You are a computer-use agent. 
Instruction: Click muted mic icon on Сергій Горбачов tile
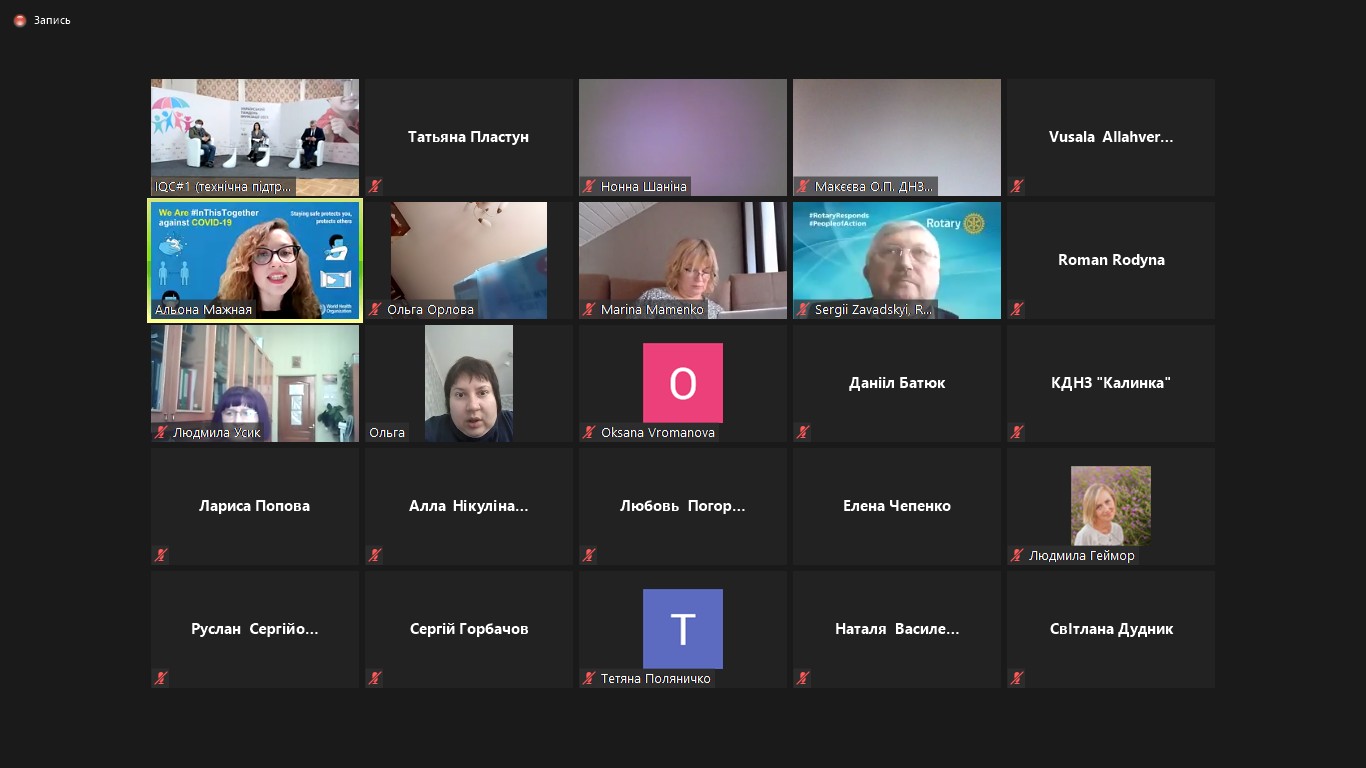coord(375,678)
